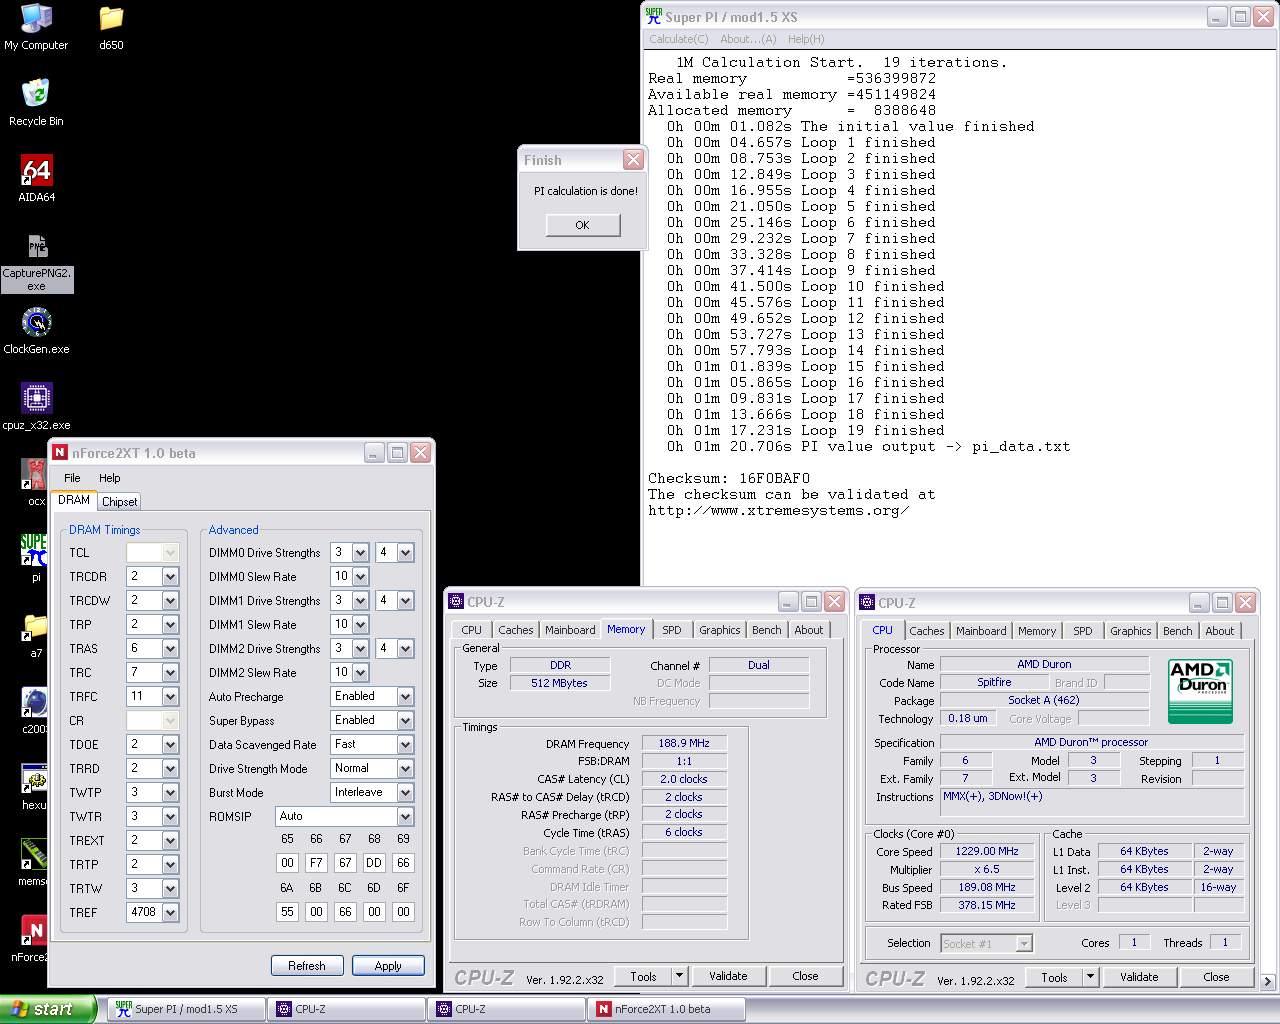Expand the TREF value dropdown

coord(170,913)
